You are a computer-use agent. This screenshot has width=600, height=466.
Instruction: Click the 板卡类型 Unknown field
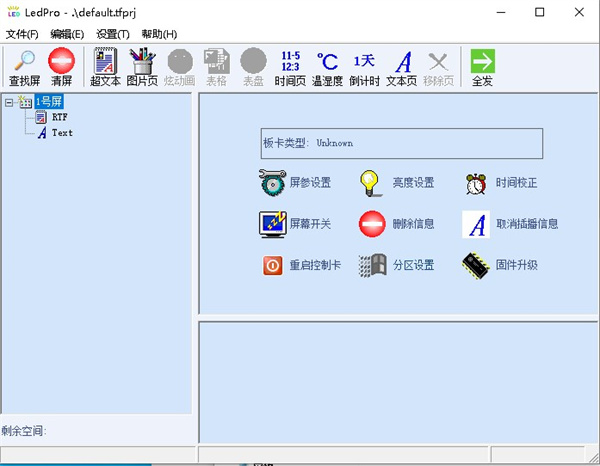point(402,143)
